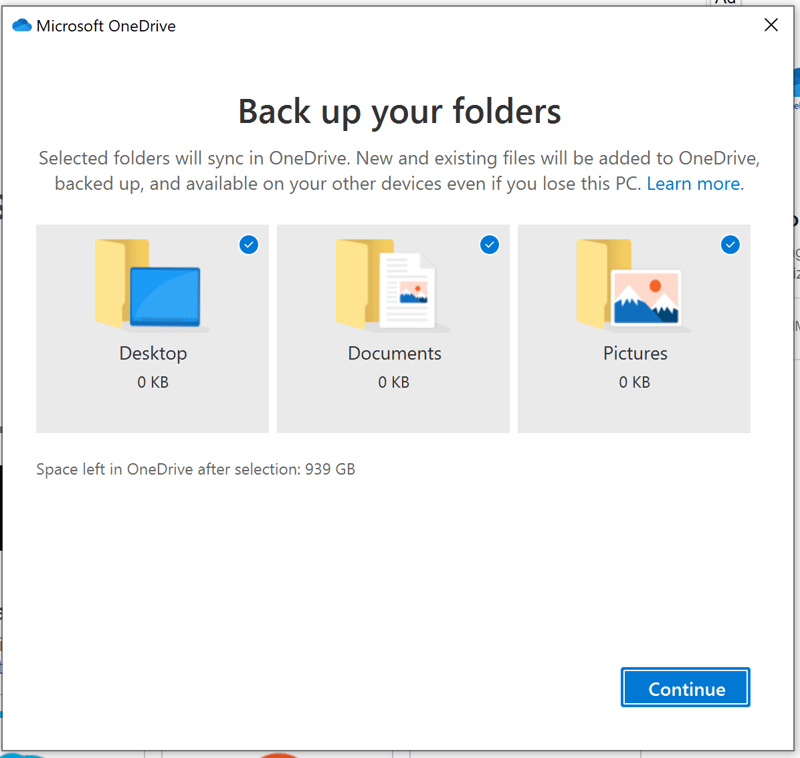The image size is (800, 758).
Task: Click the 0 KB size under Desktop
Action: coord(153,382)
